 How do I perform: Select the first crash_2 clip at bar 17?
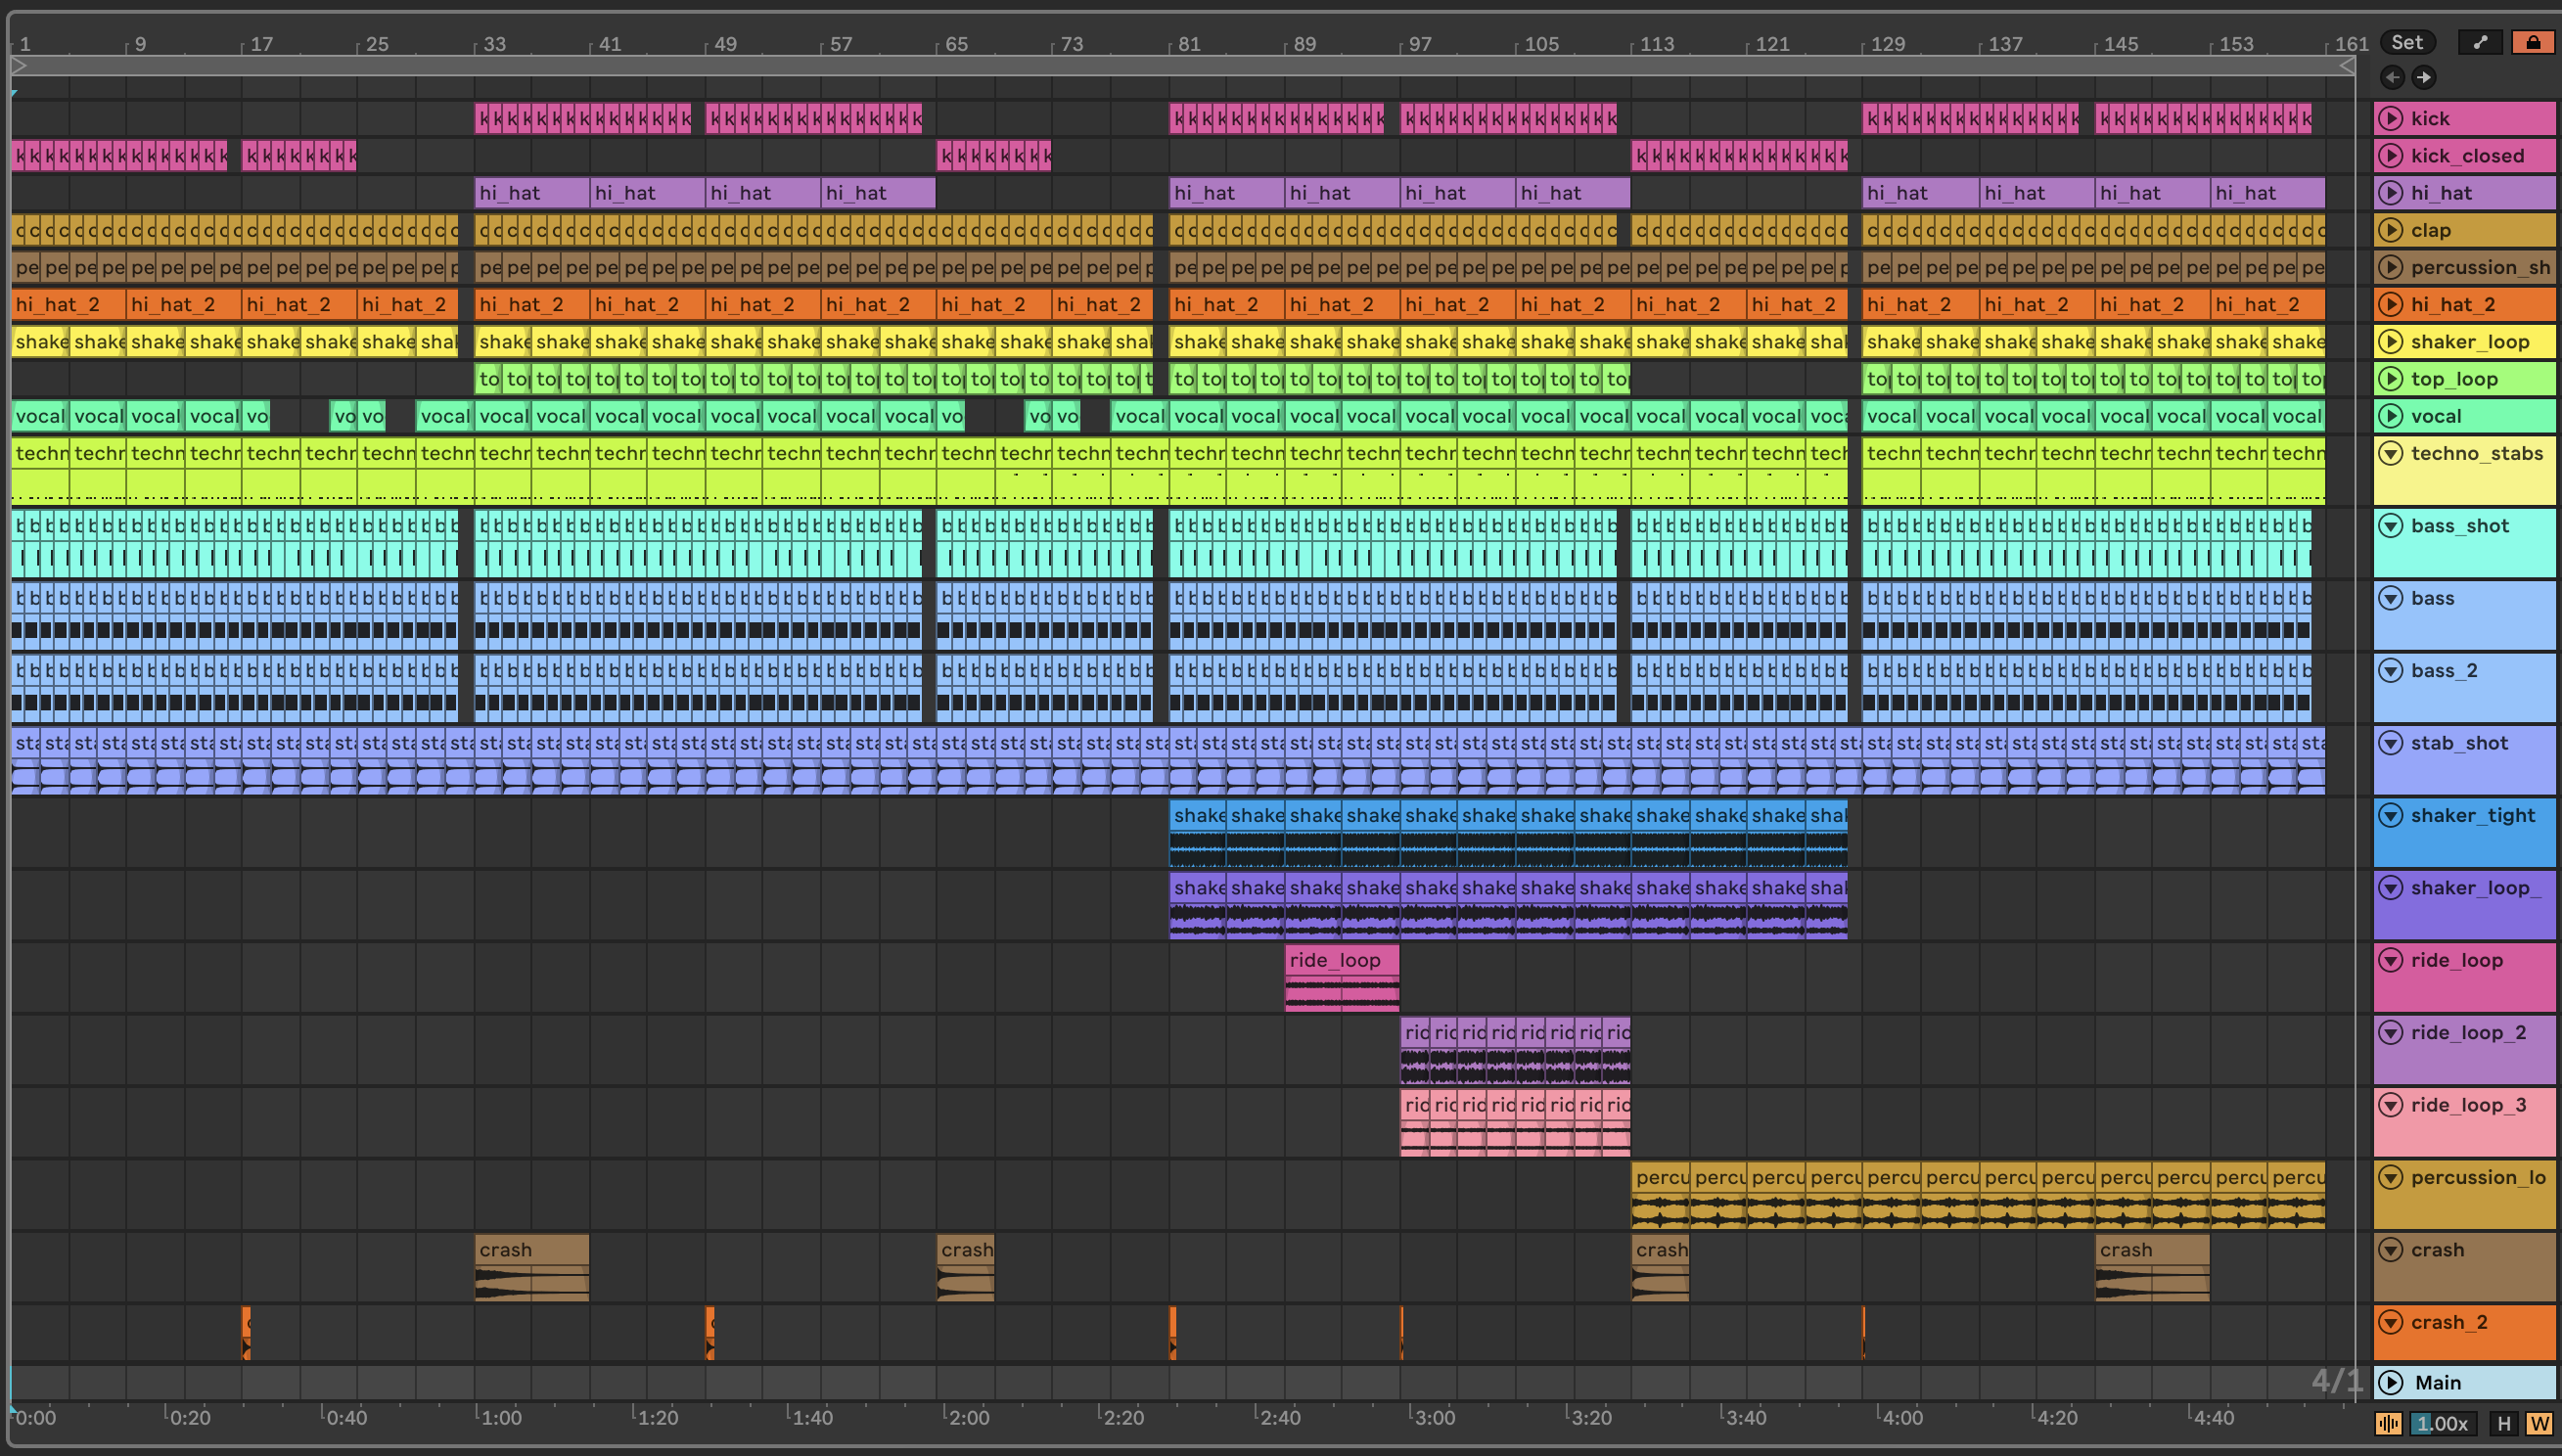pos(246,1332)
